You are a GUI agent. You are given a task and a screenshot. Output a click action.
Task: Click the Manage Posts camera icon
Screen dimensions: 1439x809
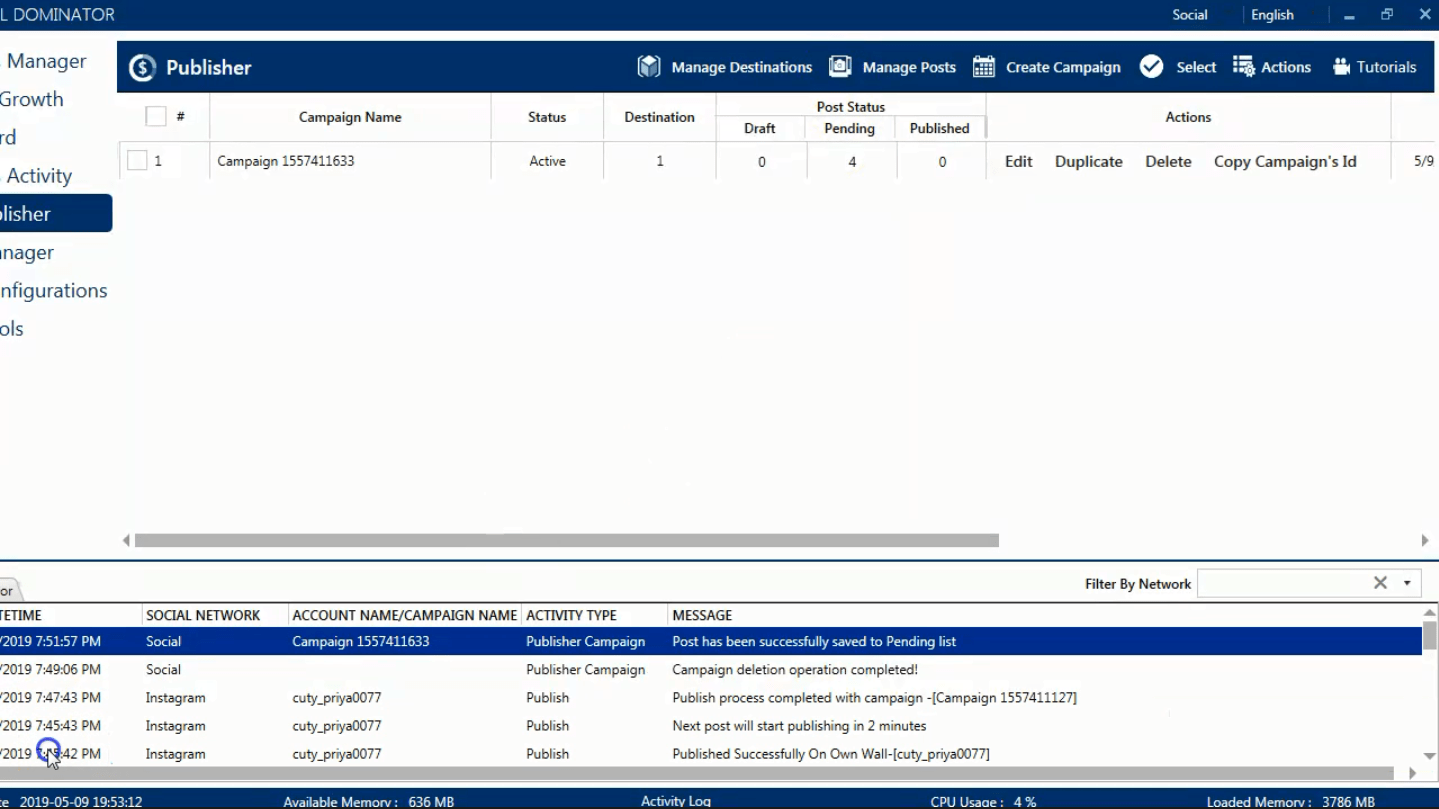click(840, 67)
